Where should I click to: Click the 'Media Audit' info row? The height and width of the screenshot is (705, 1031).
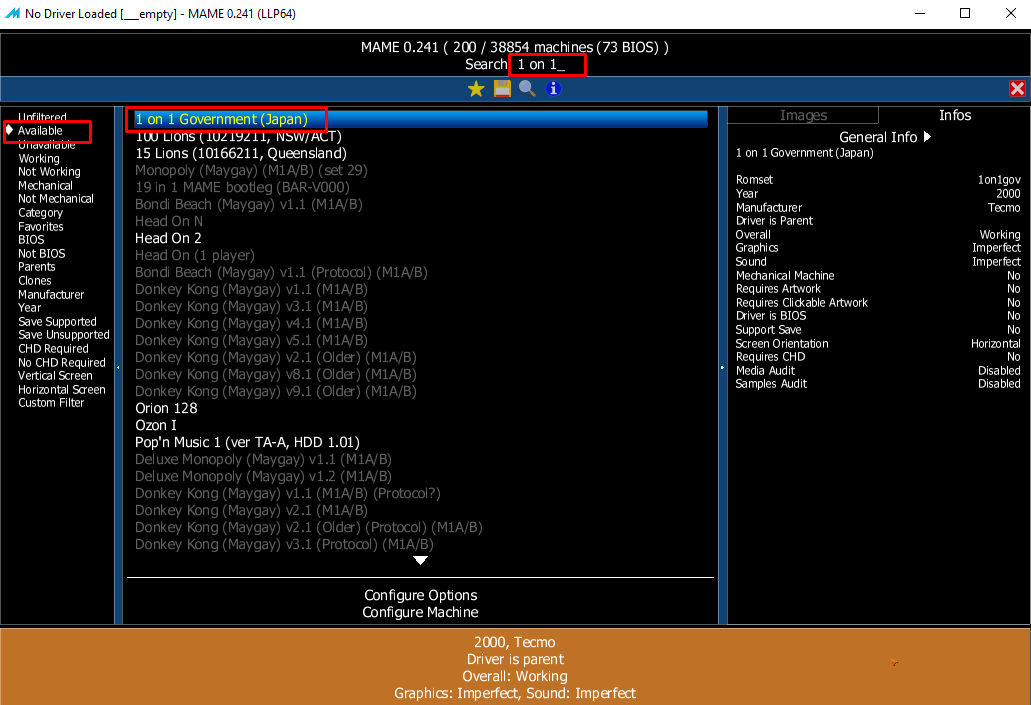coord(878,370)
